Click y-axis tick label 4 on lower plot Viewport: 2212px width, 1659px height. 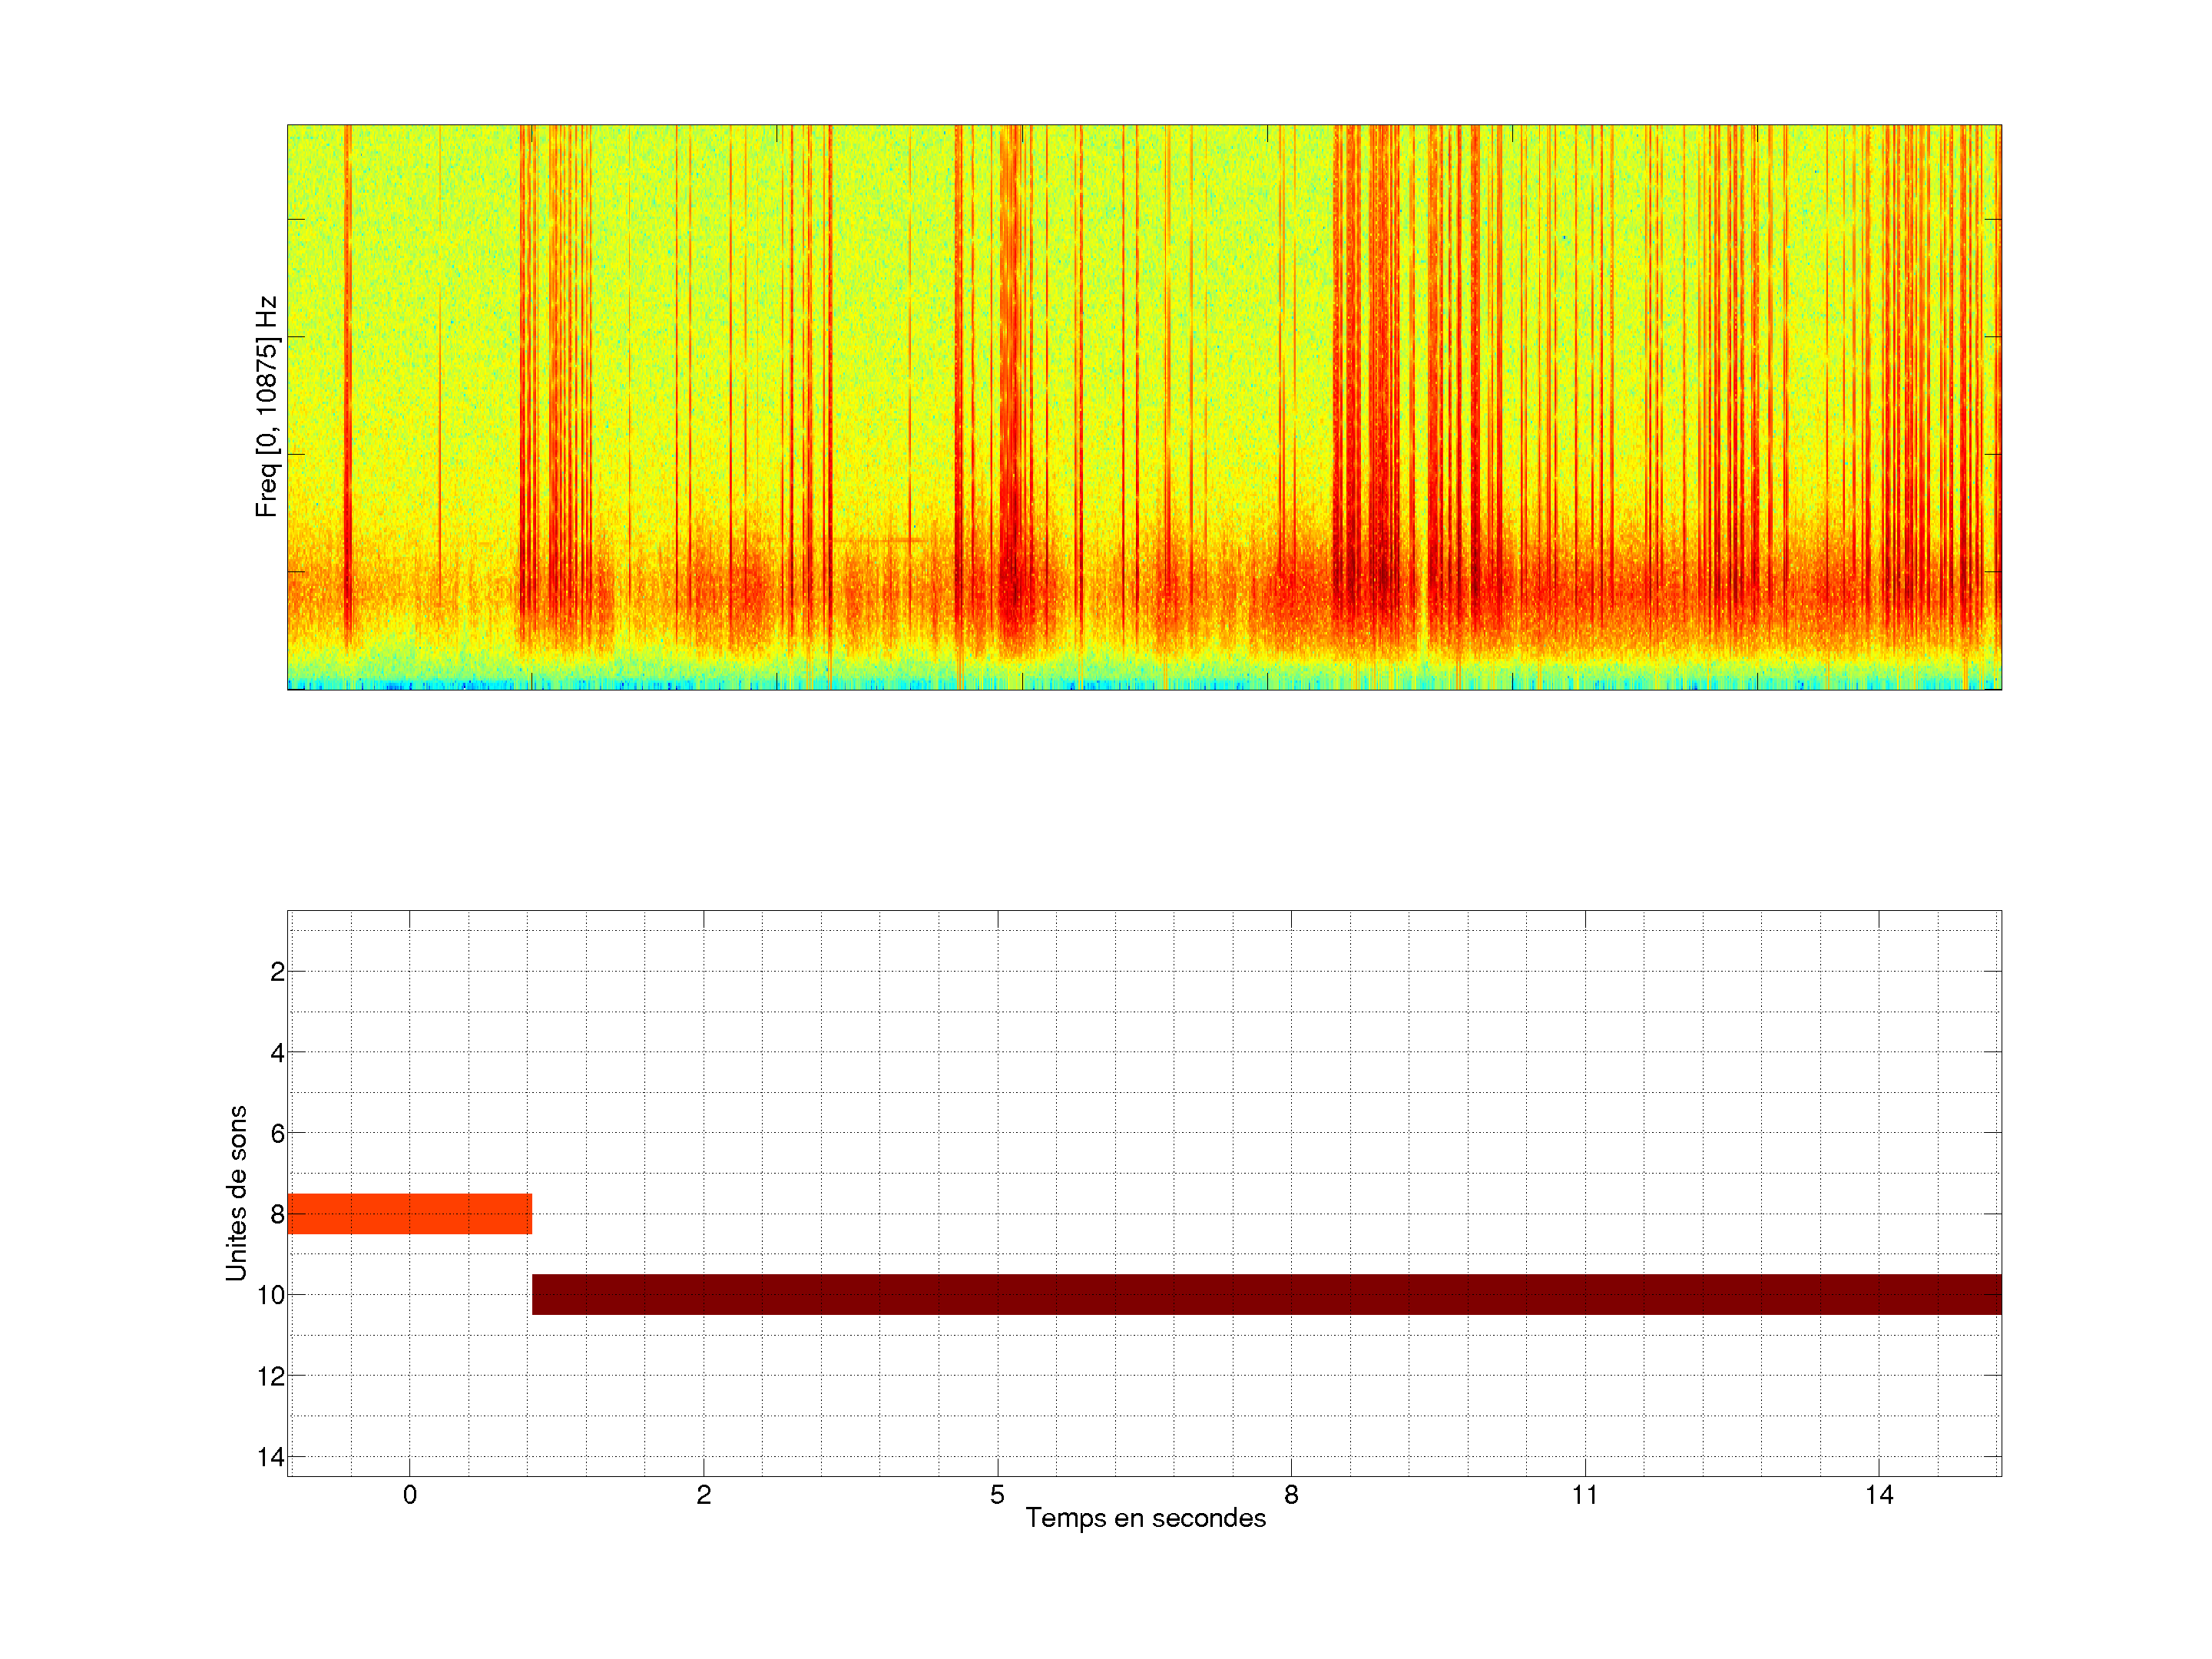pos(277,1053)
